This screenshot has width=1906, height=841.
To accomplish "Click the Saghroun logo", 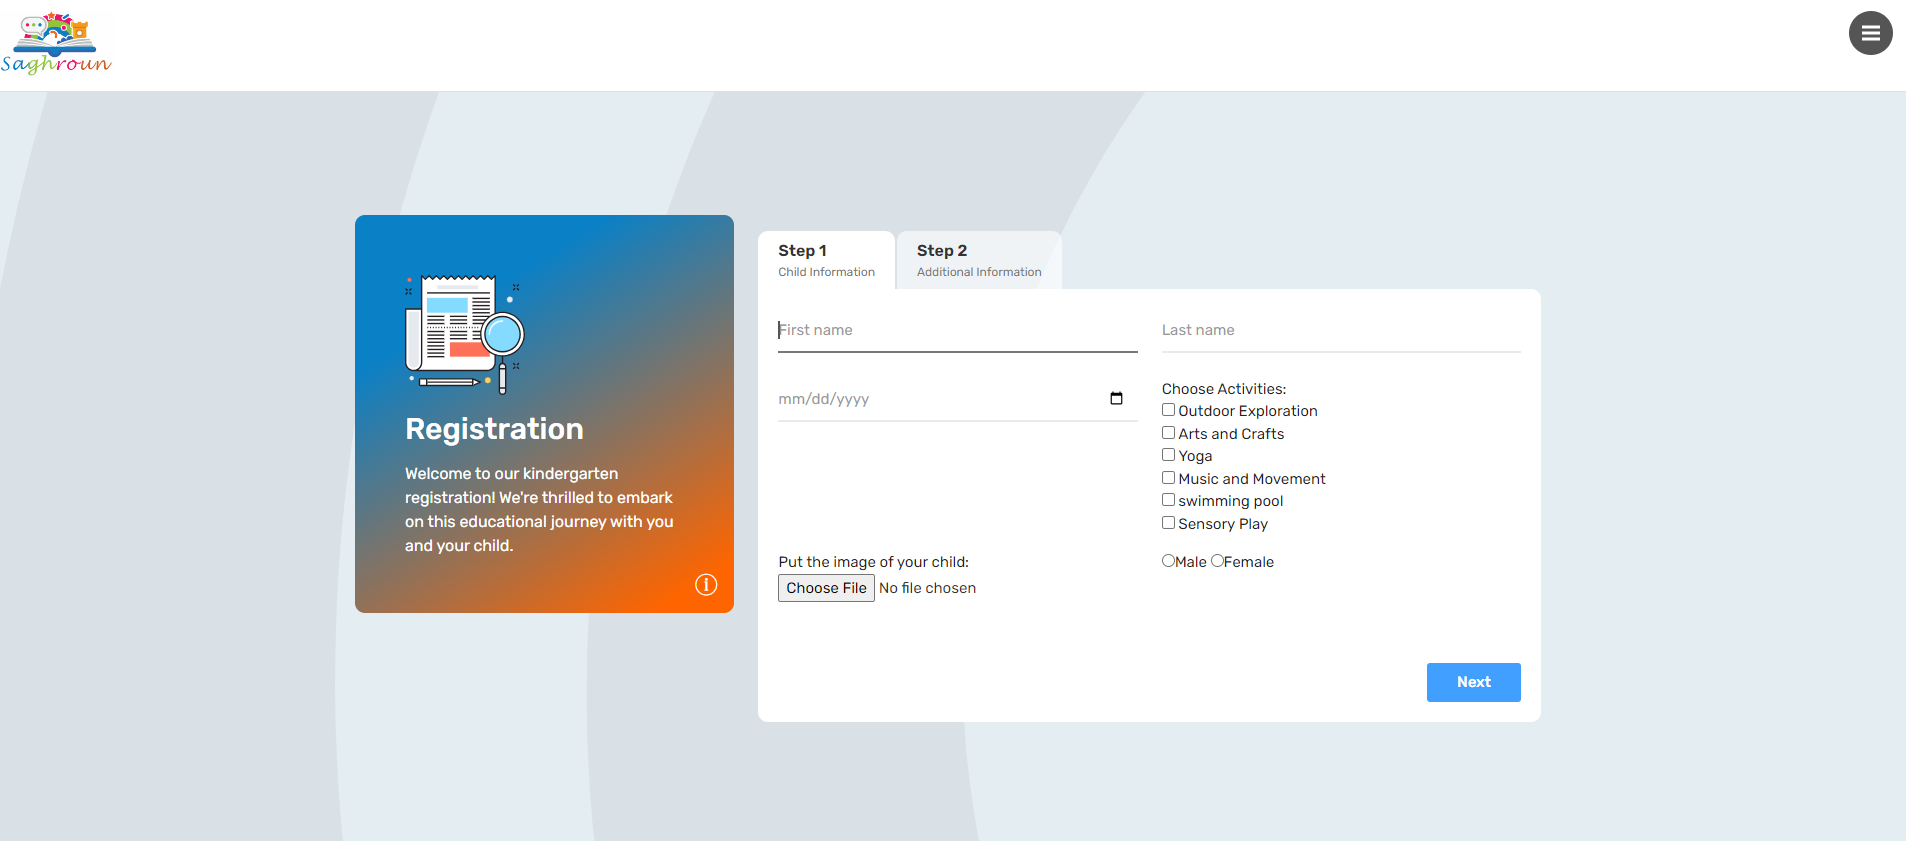I will coord(56,44).
